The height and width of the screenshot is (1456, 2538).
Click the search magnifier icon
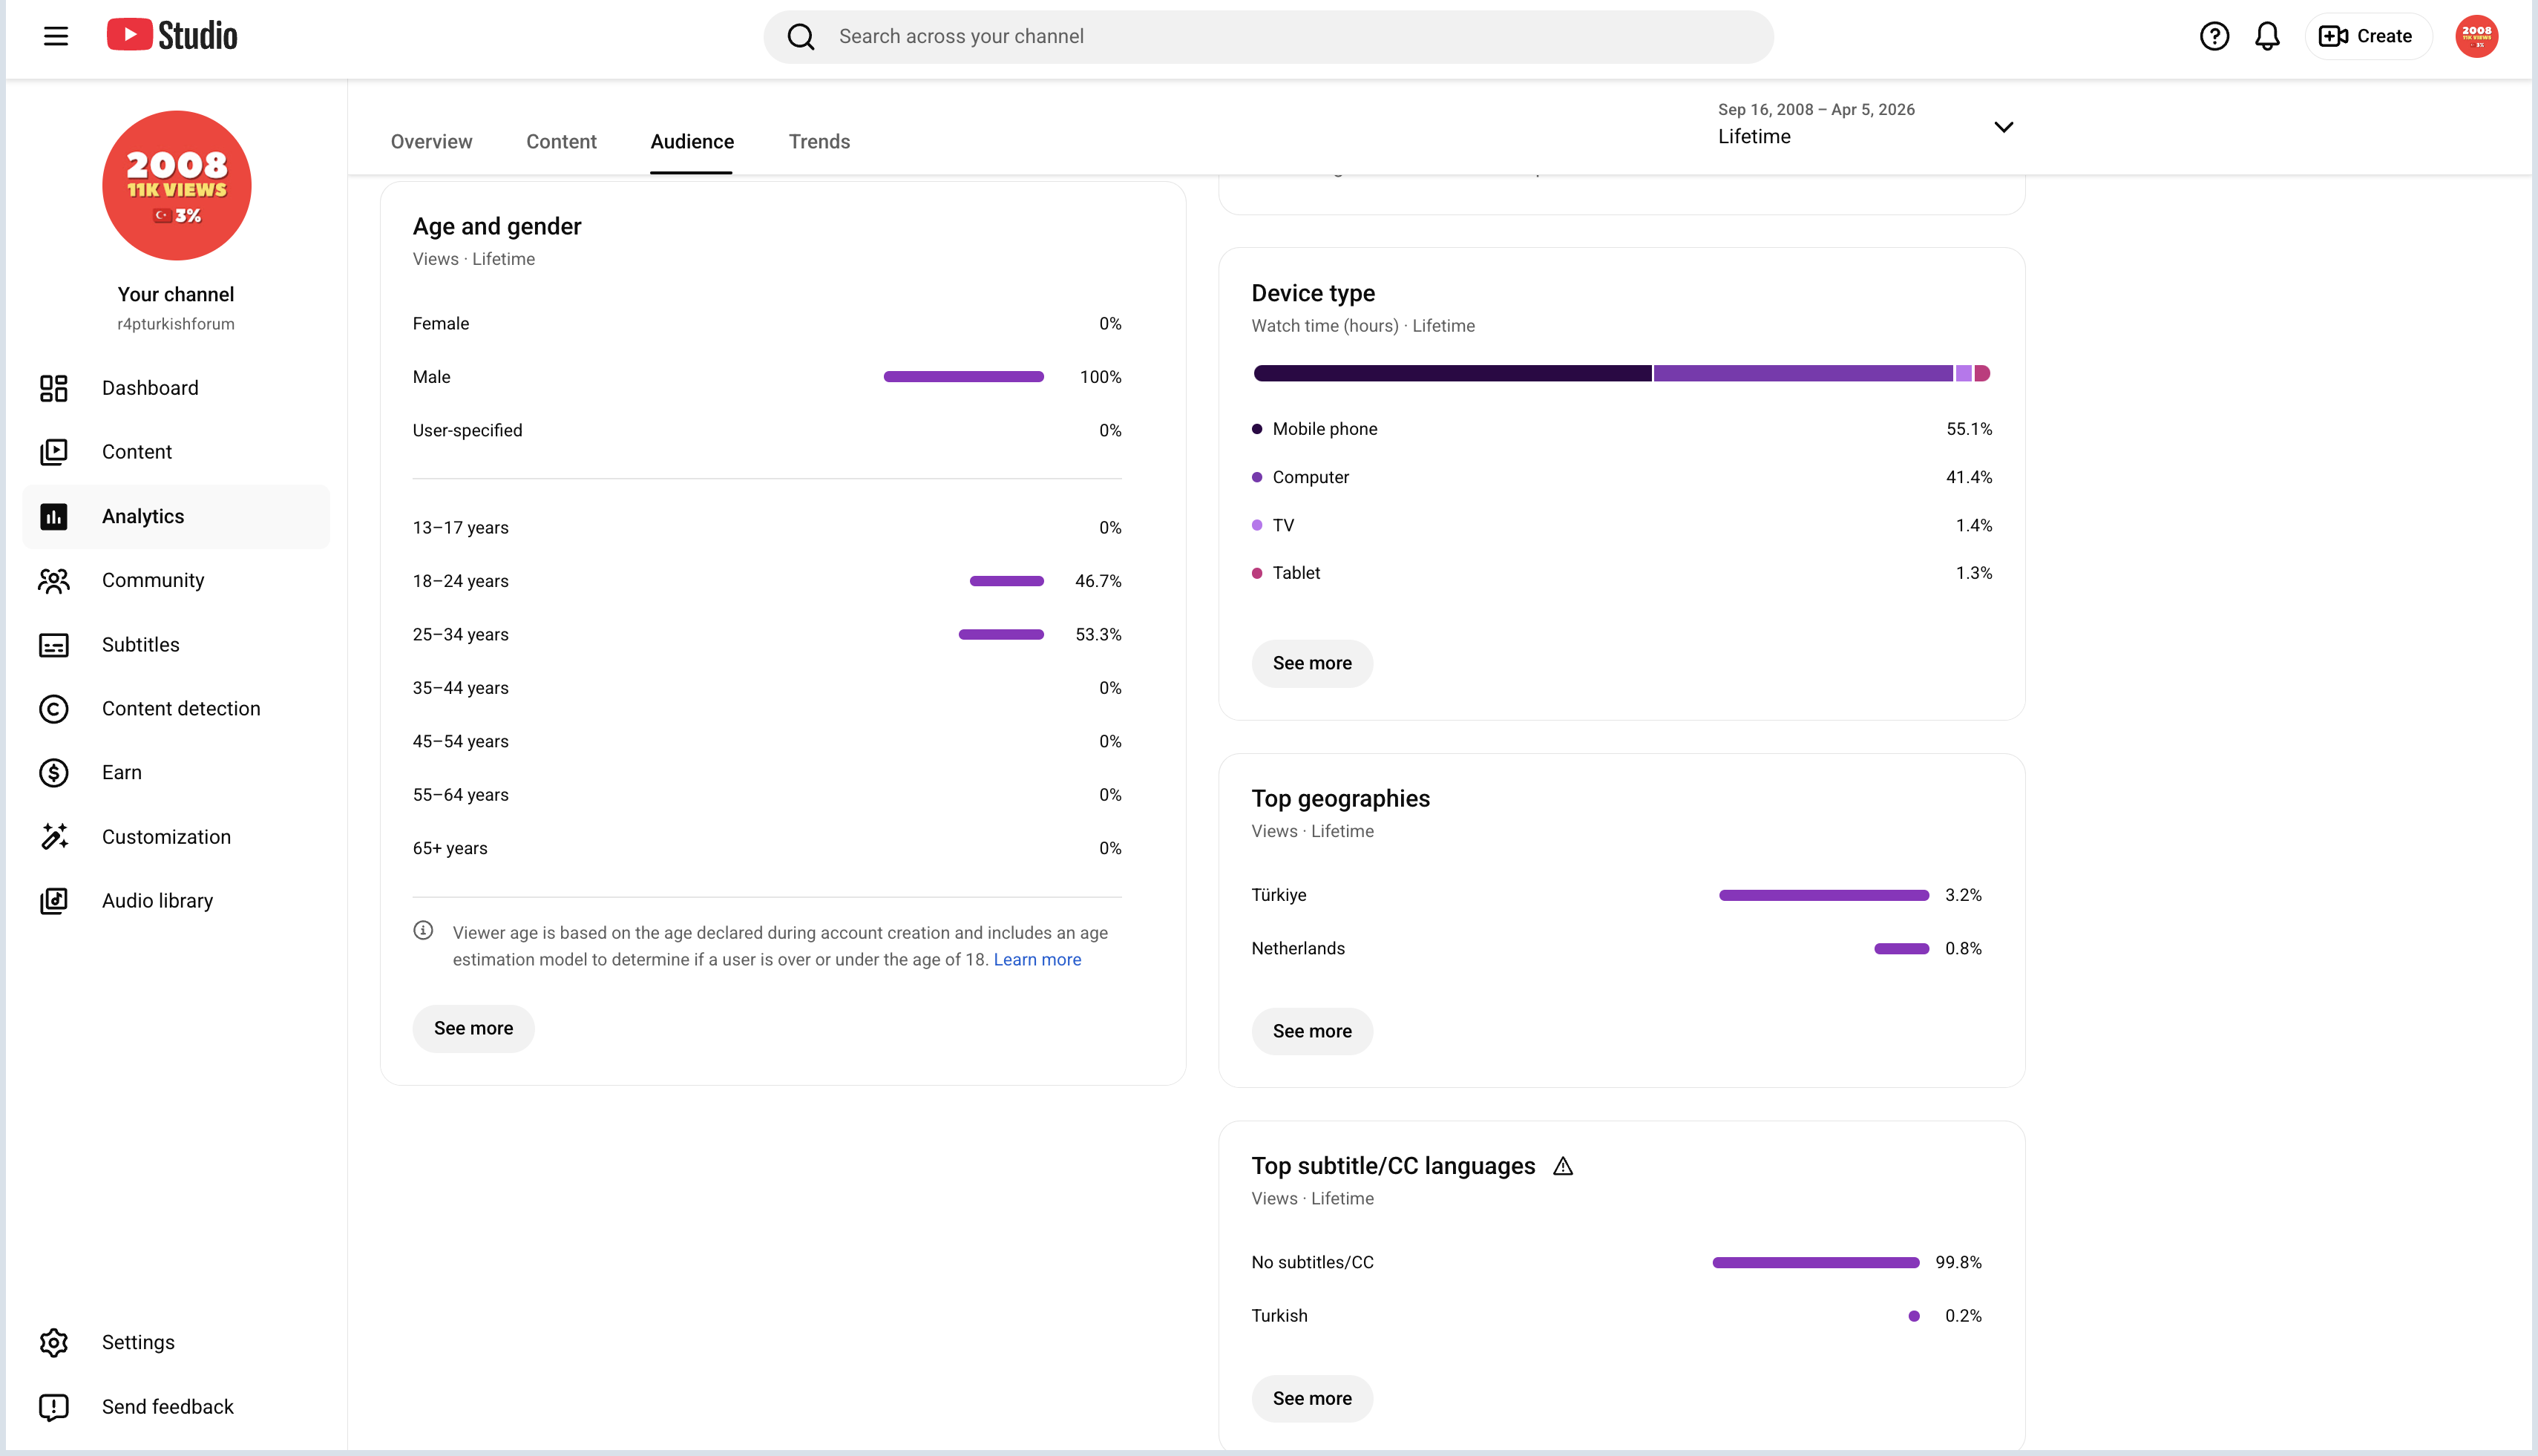(x=801, y=37)
